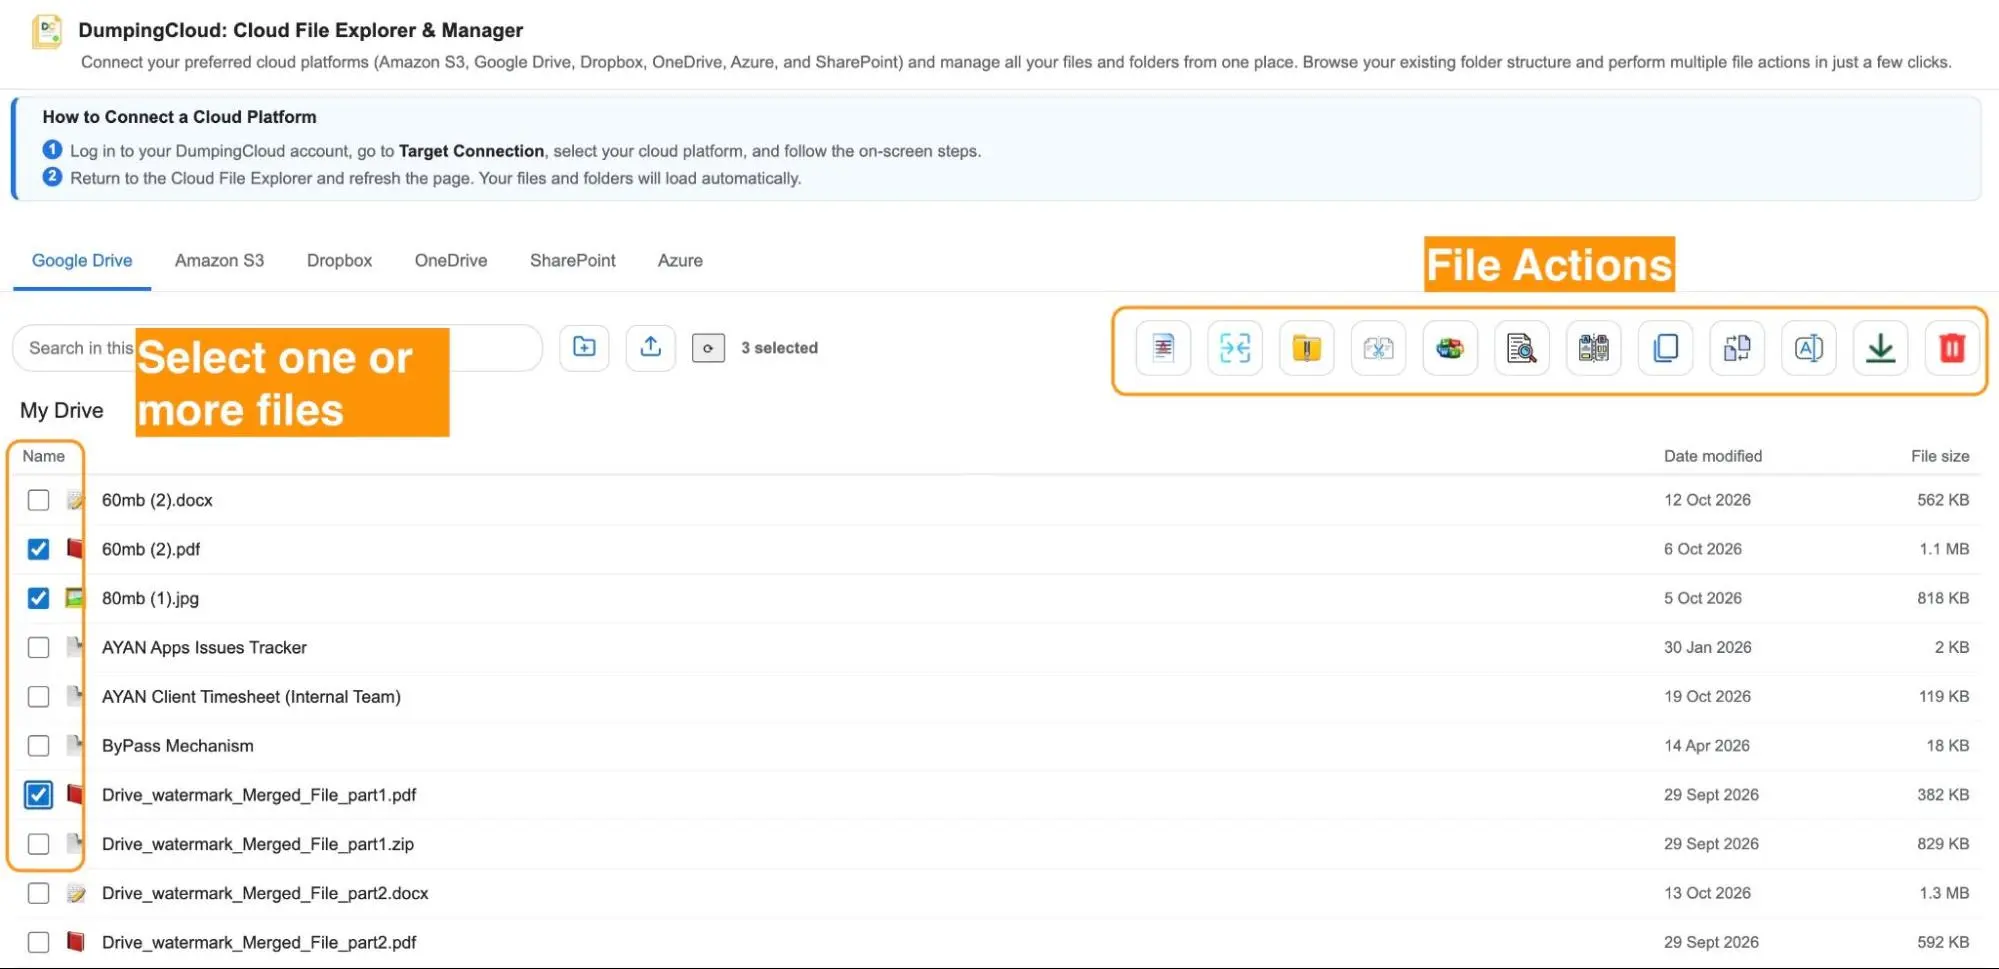
Task: Click the colorful Office convert icon
Action: [1450, 348]
